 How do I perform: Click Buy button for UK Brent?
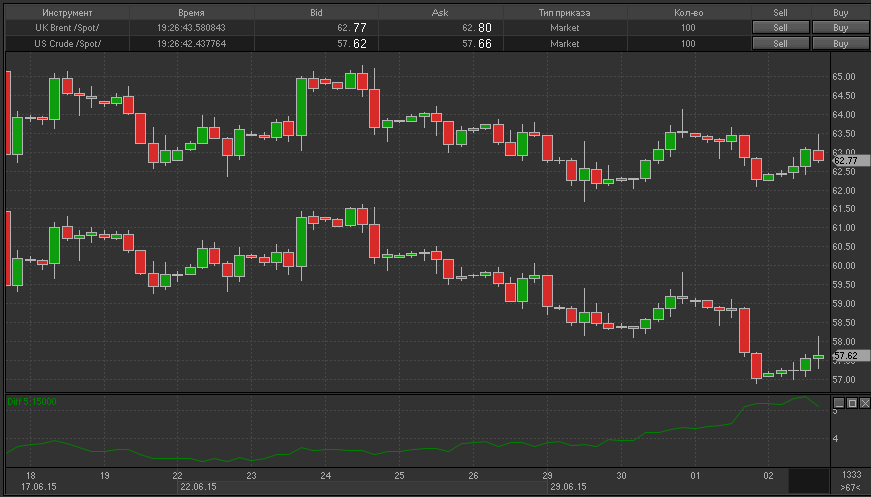(x=840, y=28)
